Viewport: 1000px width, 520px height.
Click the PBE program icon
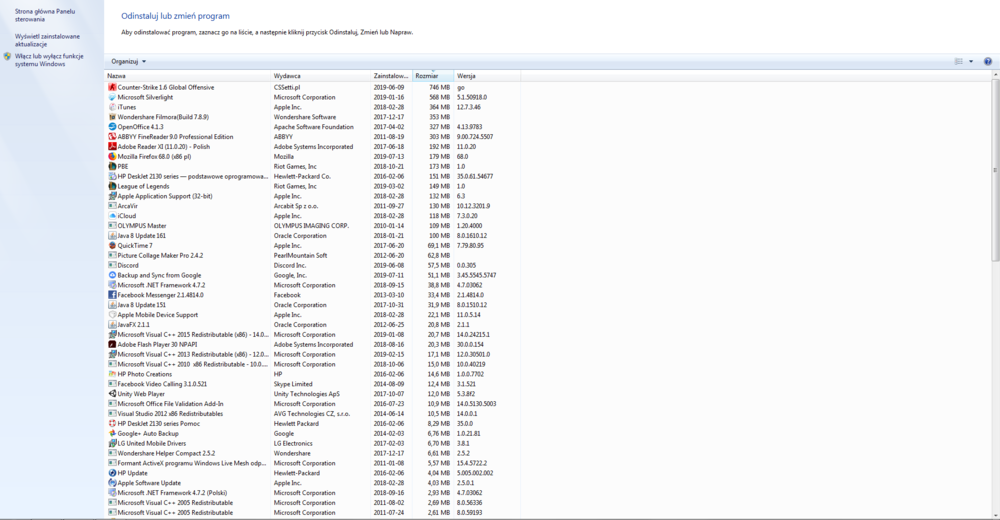click(112, 167)
